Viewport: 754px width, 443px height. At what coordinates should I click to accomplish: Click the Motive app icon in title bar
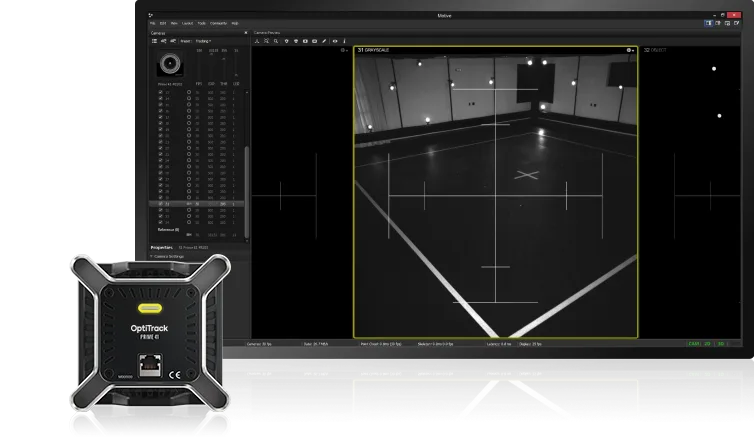click(151, 15)
